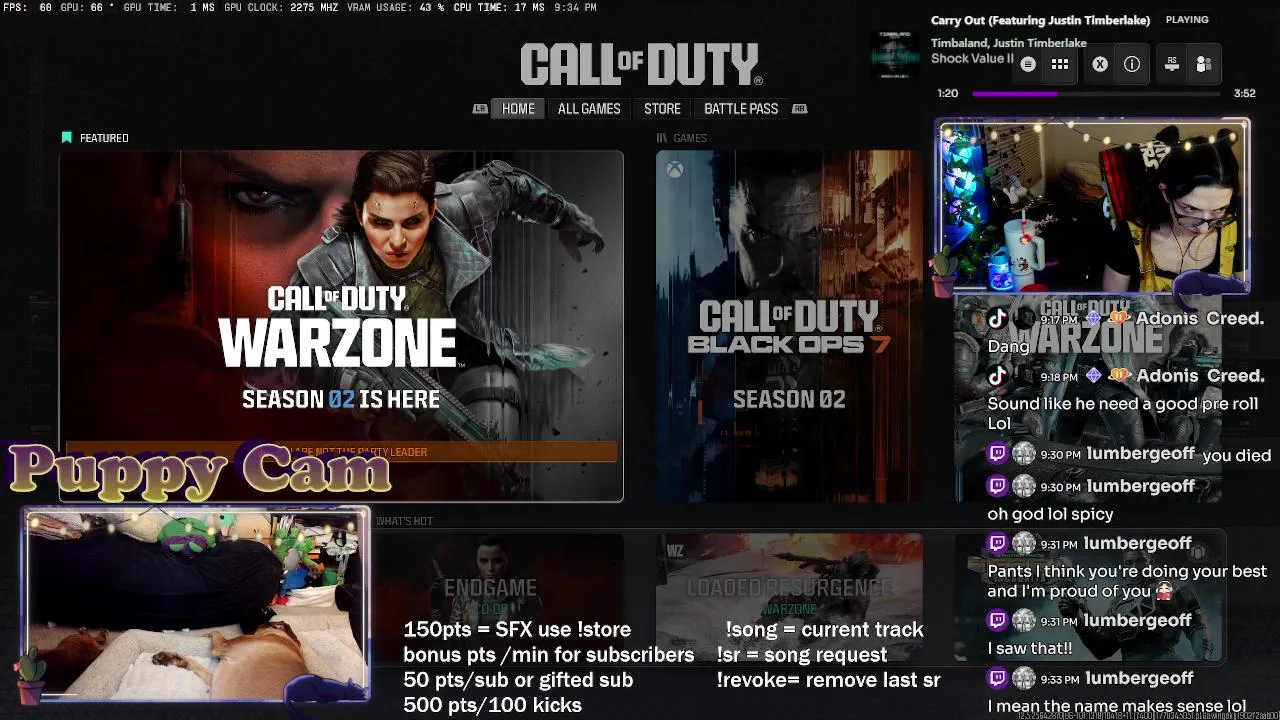The width and height of the screenshot is (1280, 720).
Task: Click the song title Carry Out
Action: tap(1040, 20)
